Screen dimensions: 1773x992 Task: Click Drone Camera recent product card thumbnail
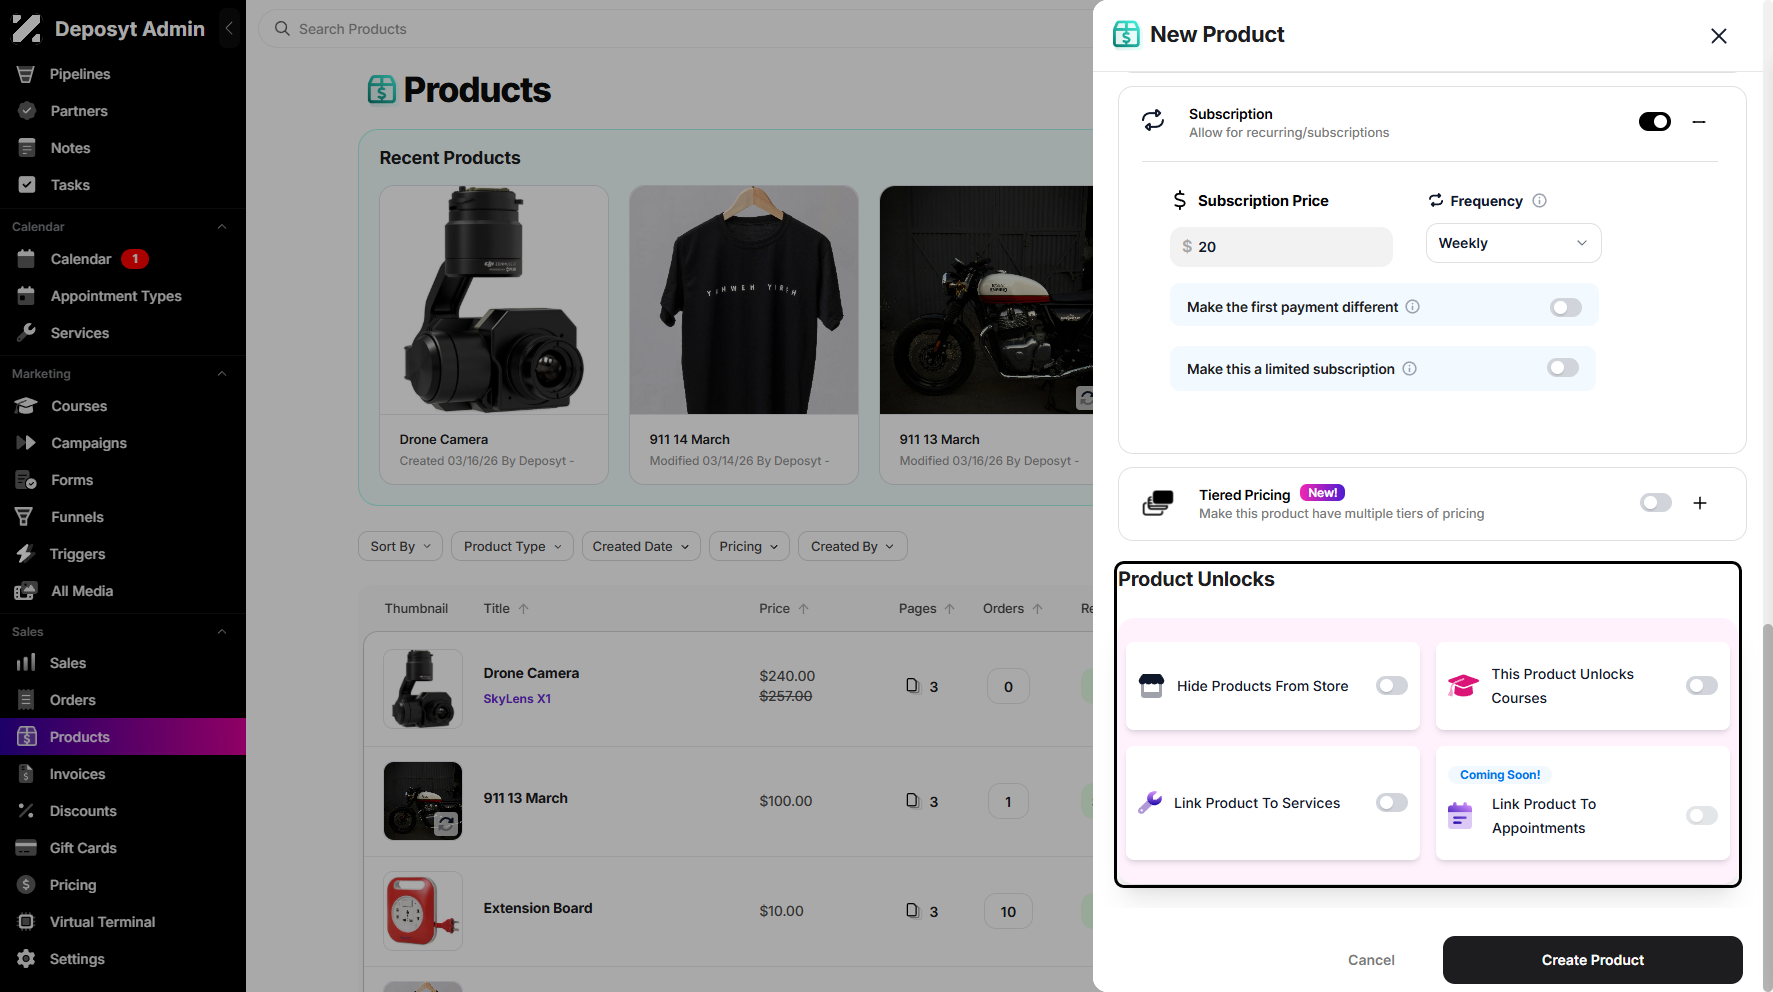click(x=494, y=300)
